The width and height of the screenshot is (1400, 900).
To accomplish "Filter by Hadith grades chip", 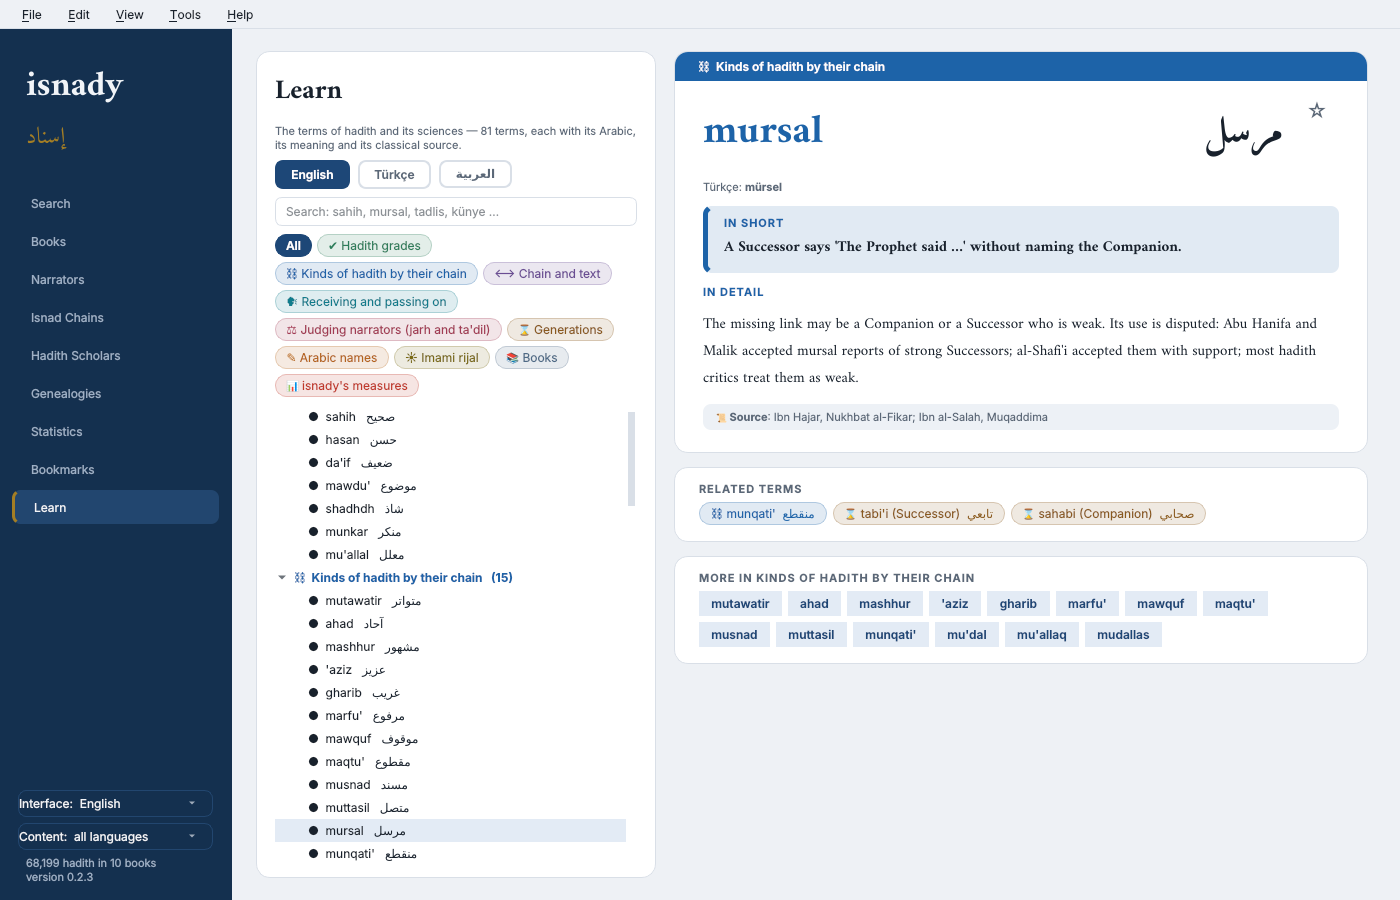I will tap(374, 245).
